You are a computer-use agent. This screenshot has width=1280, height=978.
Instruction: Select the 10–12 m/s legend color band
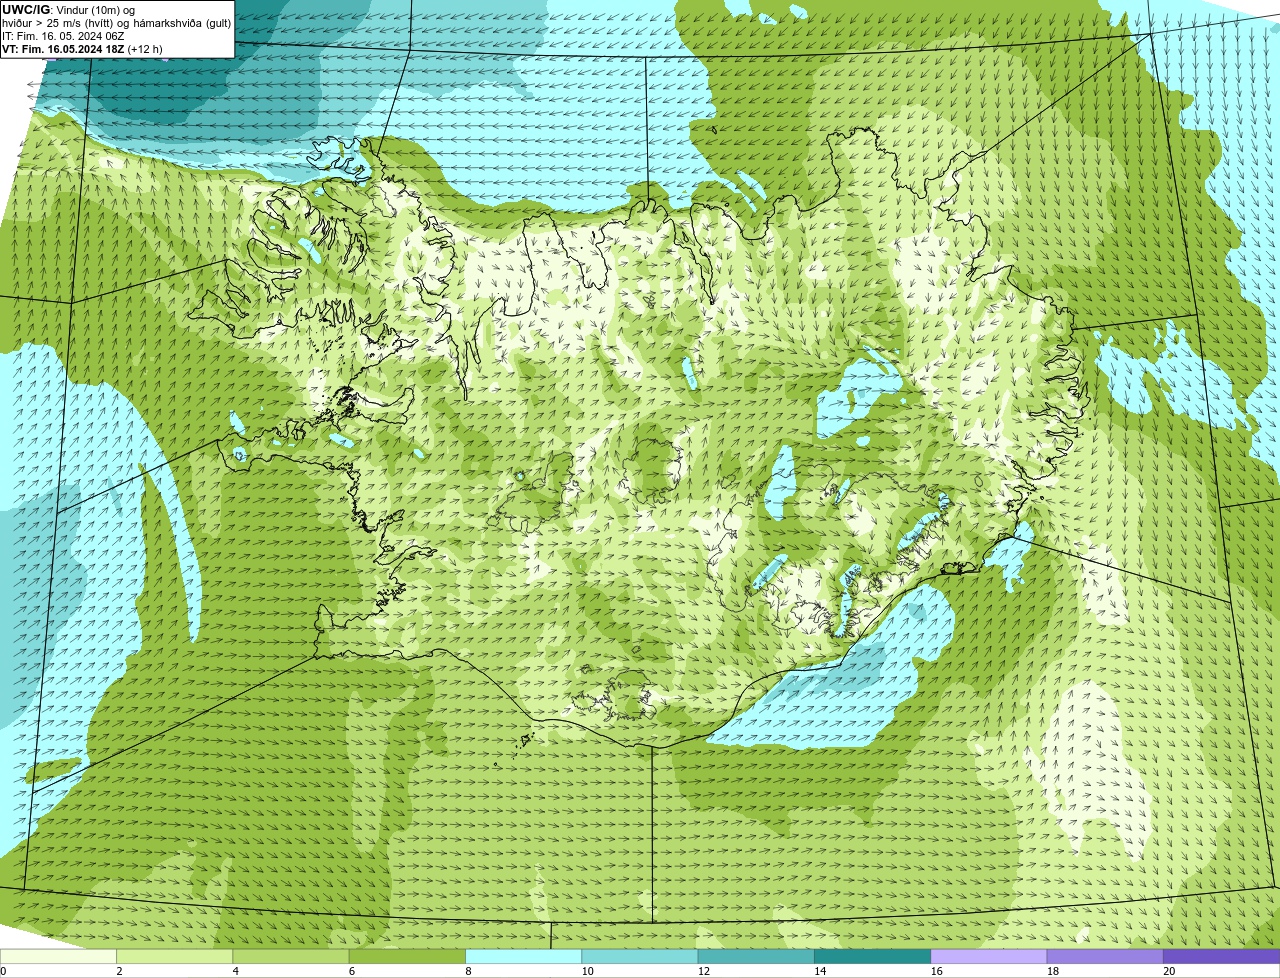pos(640,956)
